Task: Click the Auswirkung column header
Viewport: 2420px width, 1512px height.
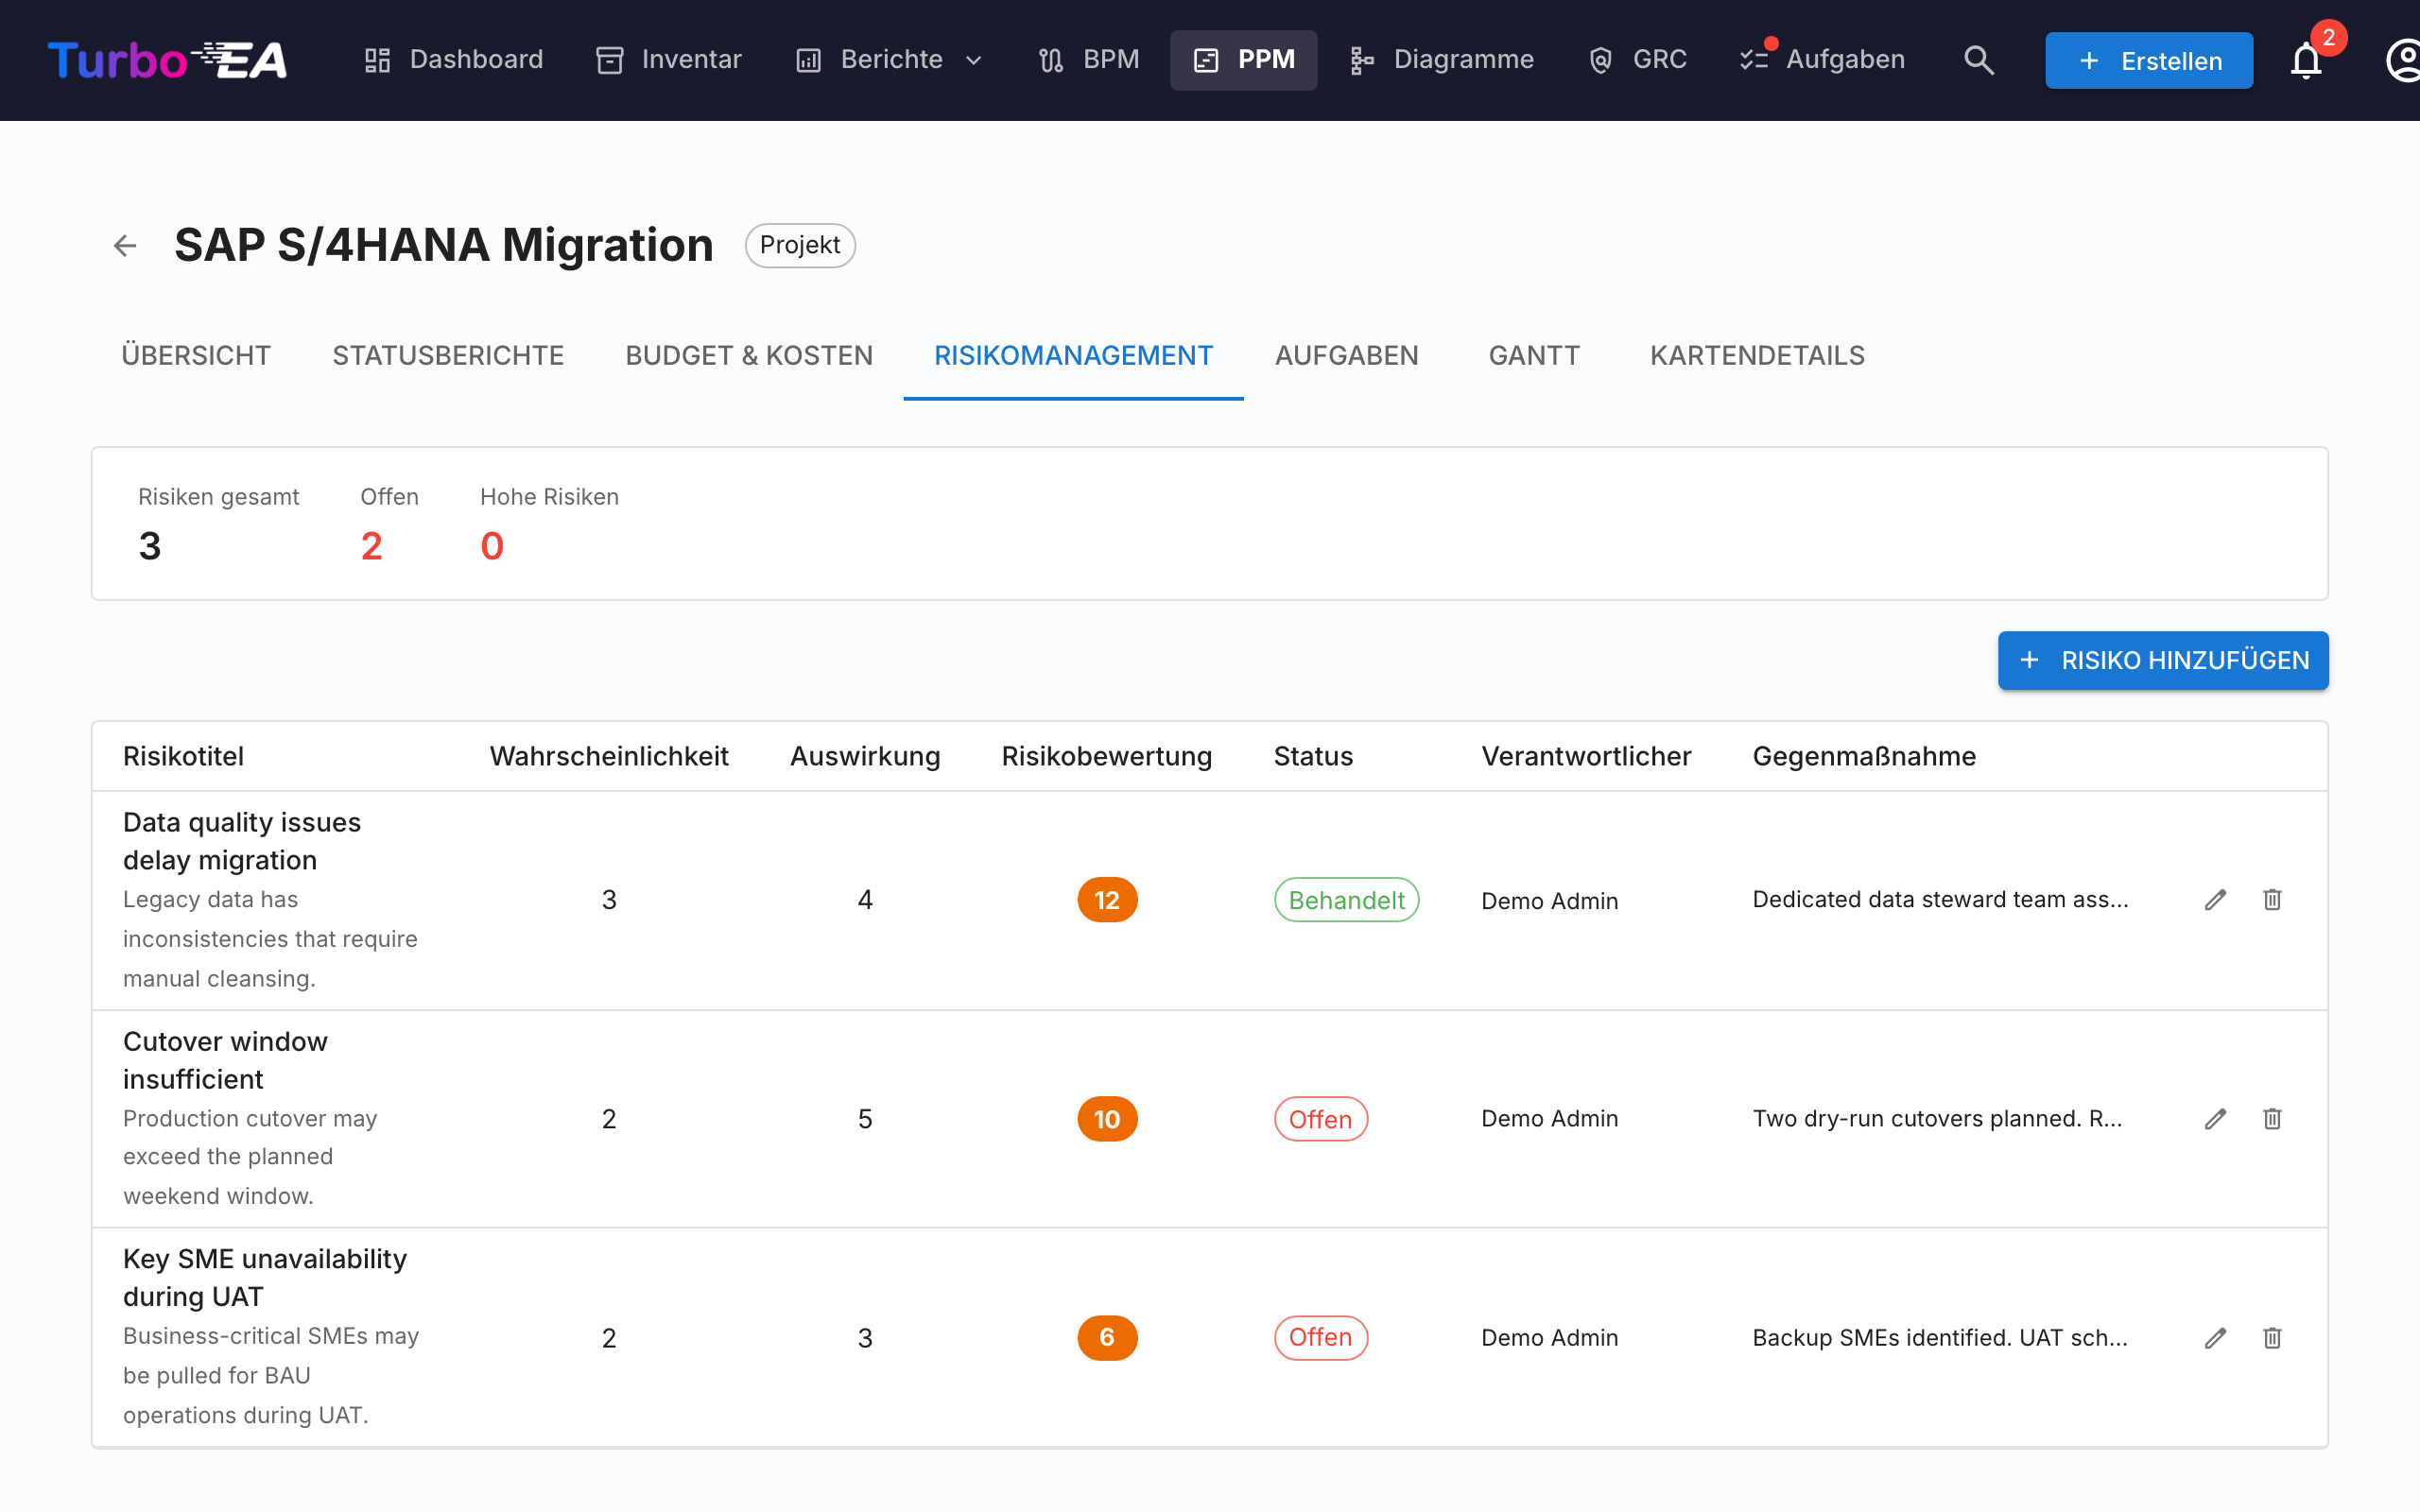Action: click(865, 756)
